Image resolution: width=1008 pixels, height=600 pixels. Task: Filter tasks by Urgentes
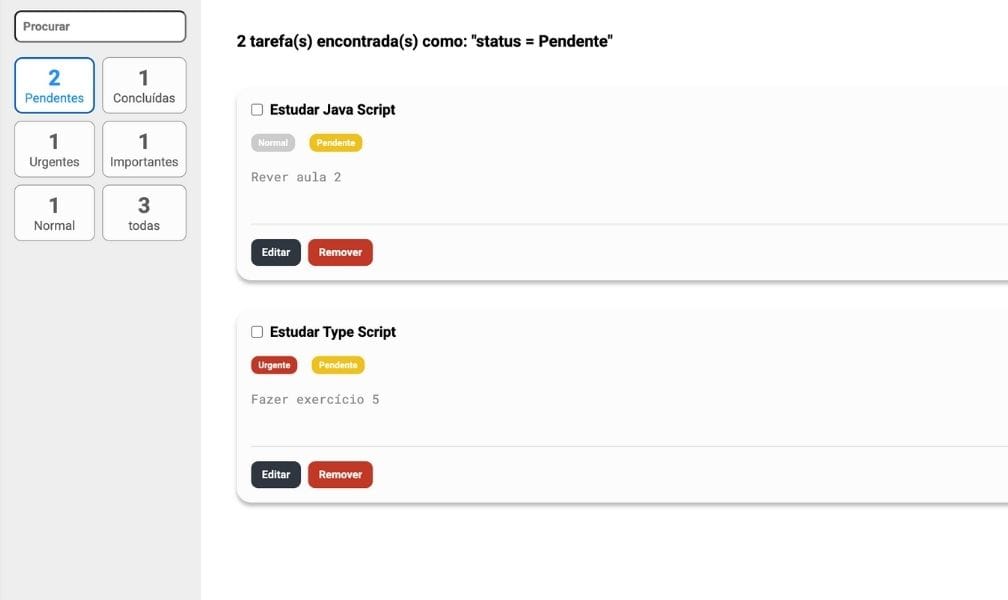[x=54, y=150]
